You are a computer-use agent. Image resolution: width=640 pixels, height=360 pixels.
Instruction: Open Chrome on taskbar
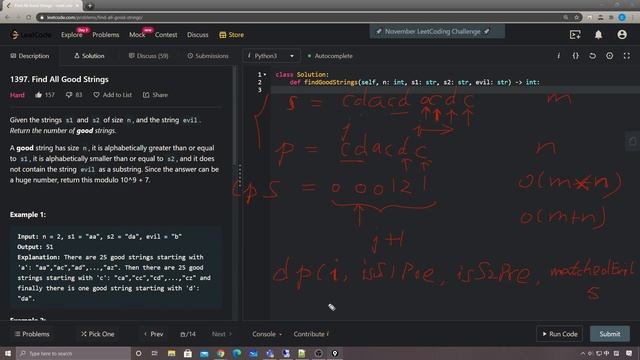(220, 353)
